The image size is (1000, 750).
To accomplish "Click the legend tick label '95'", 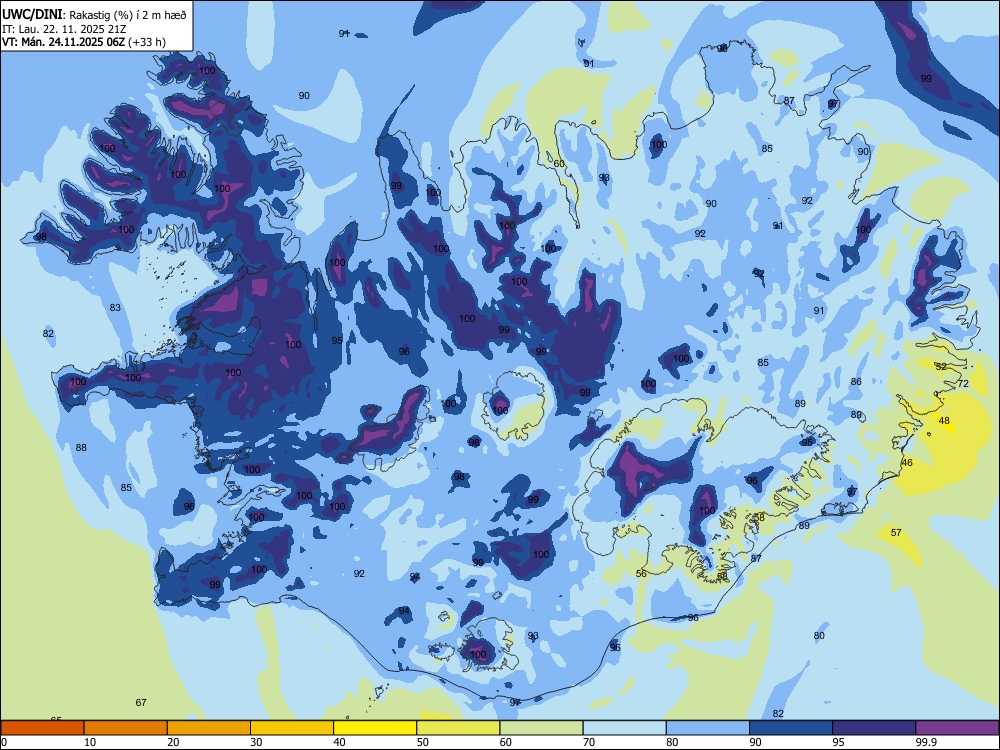I will pos(839,742).
